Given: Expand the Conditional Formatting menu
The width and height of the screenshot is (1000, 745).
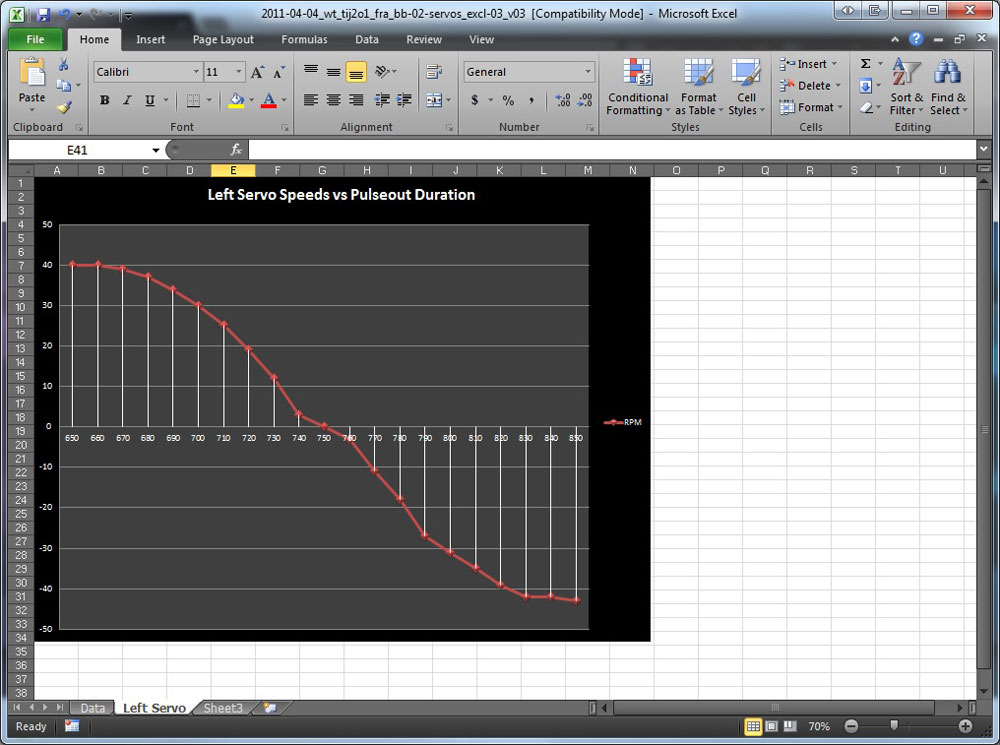Looking at the screenshot, I should pyautogui.click(x=637, y=87).
